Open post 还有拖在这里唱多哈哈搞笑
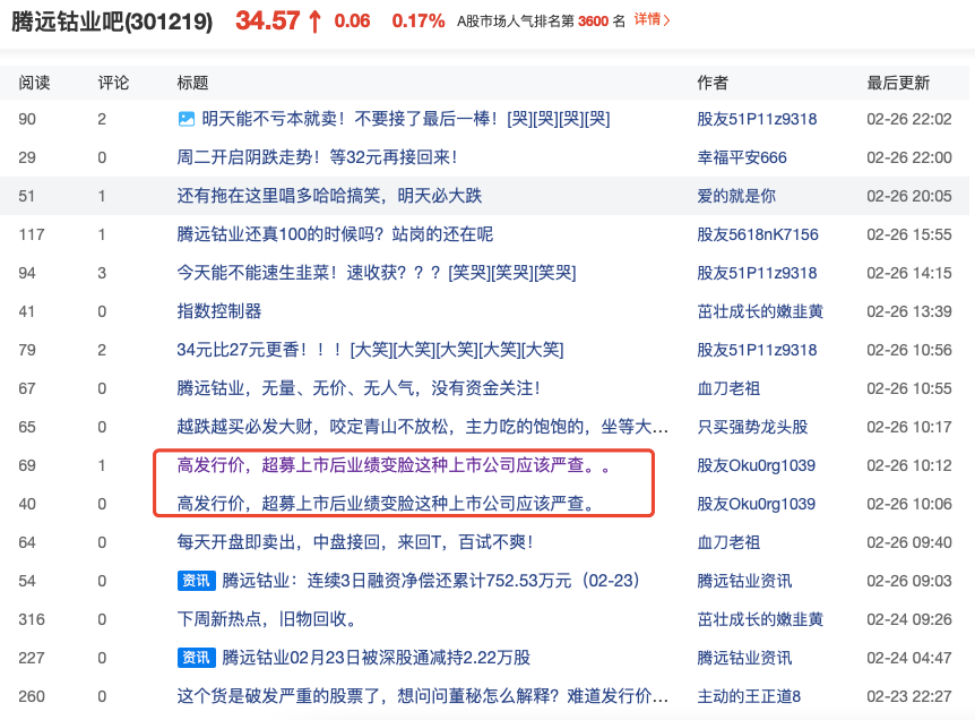This screenshot has width=975, height=720. coord(330,196)
